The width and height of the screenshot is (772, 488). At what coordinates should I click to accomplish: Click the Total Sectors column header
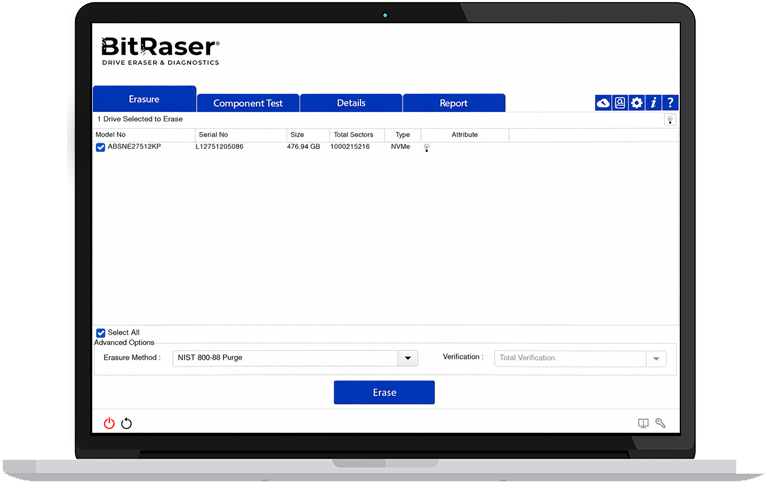click(x=356, y=135)
